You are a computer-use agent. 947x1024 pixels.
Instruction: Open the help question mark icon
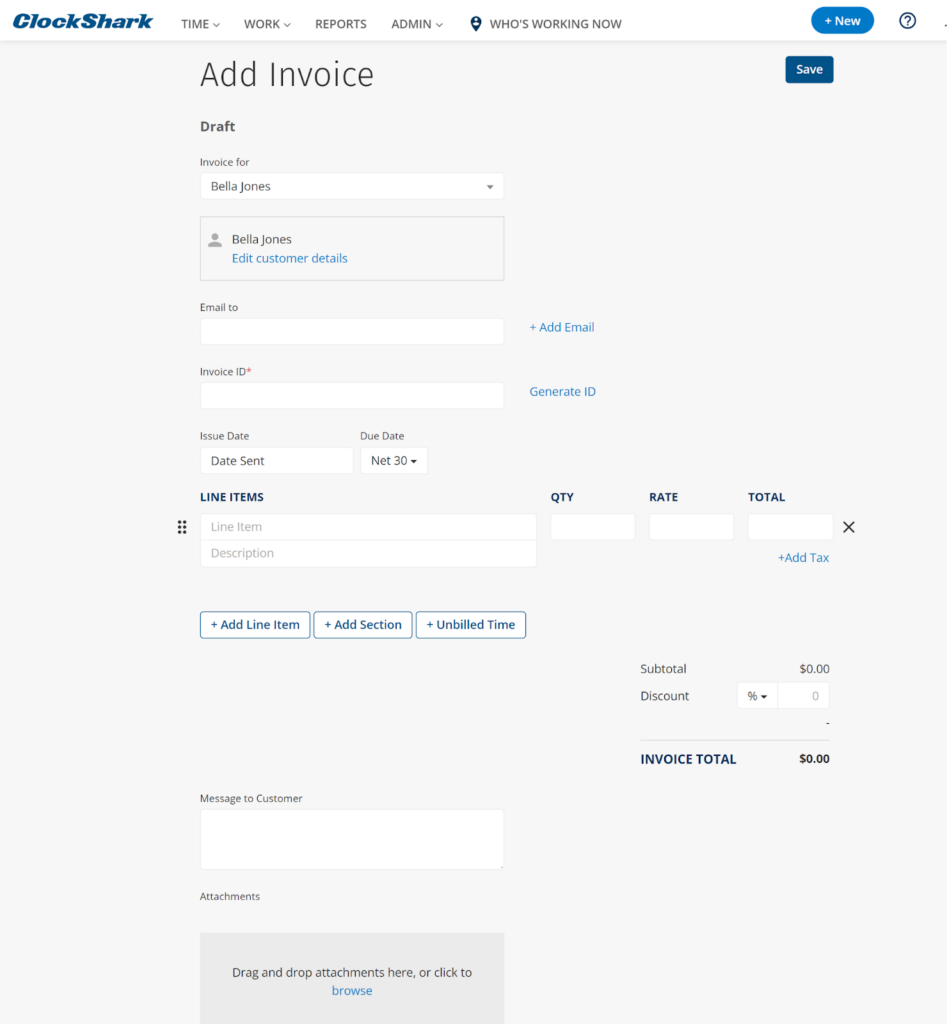907,21
